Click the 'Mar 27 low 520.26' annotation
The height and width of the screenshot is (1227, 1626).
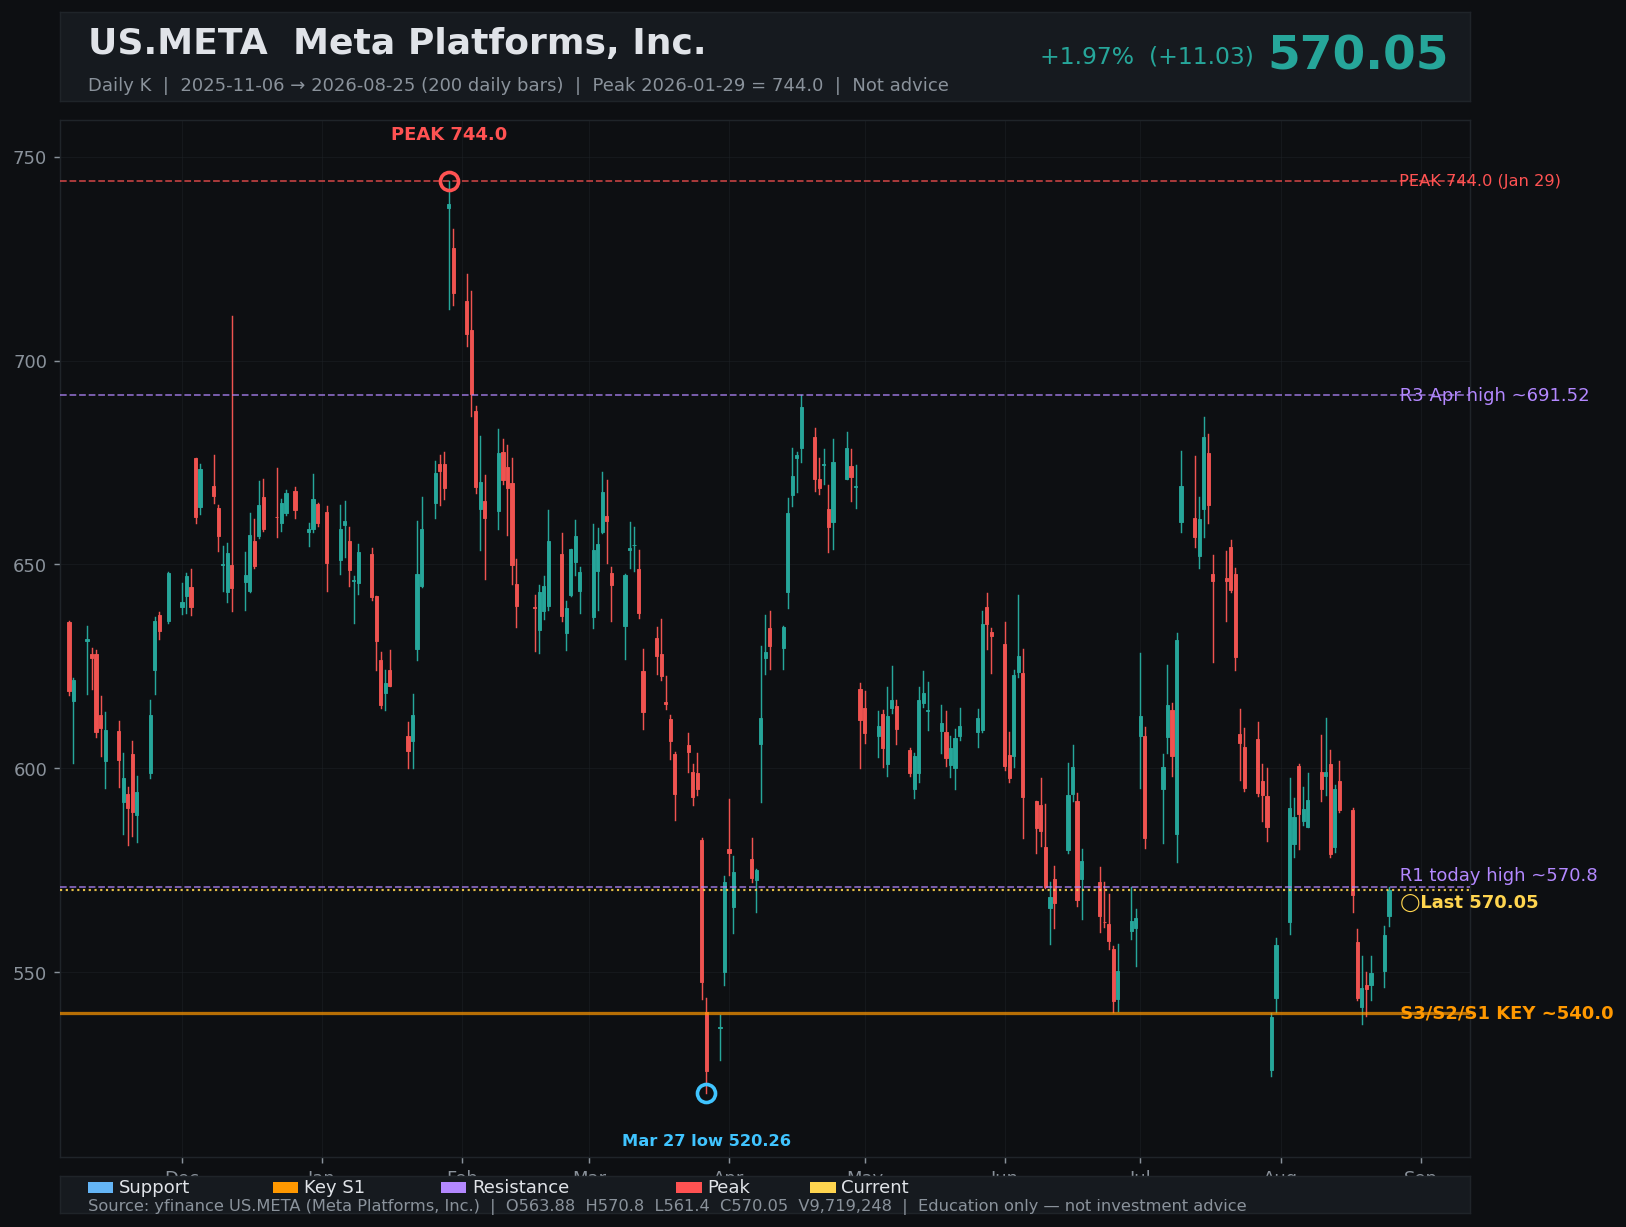[706, 1141]
